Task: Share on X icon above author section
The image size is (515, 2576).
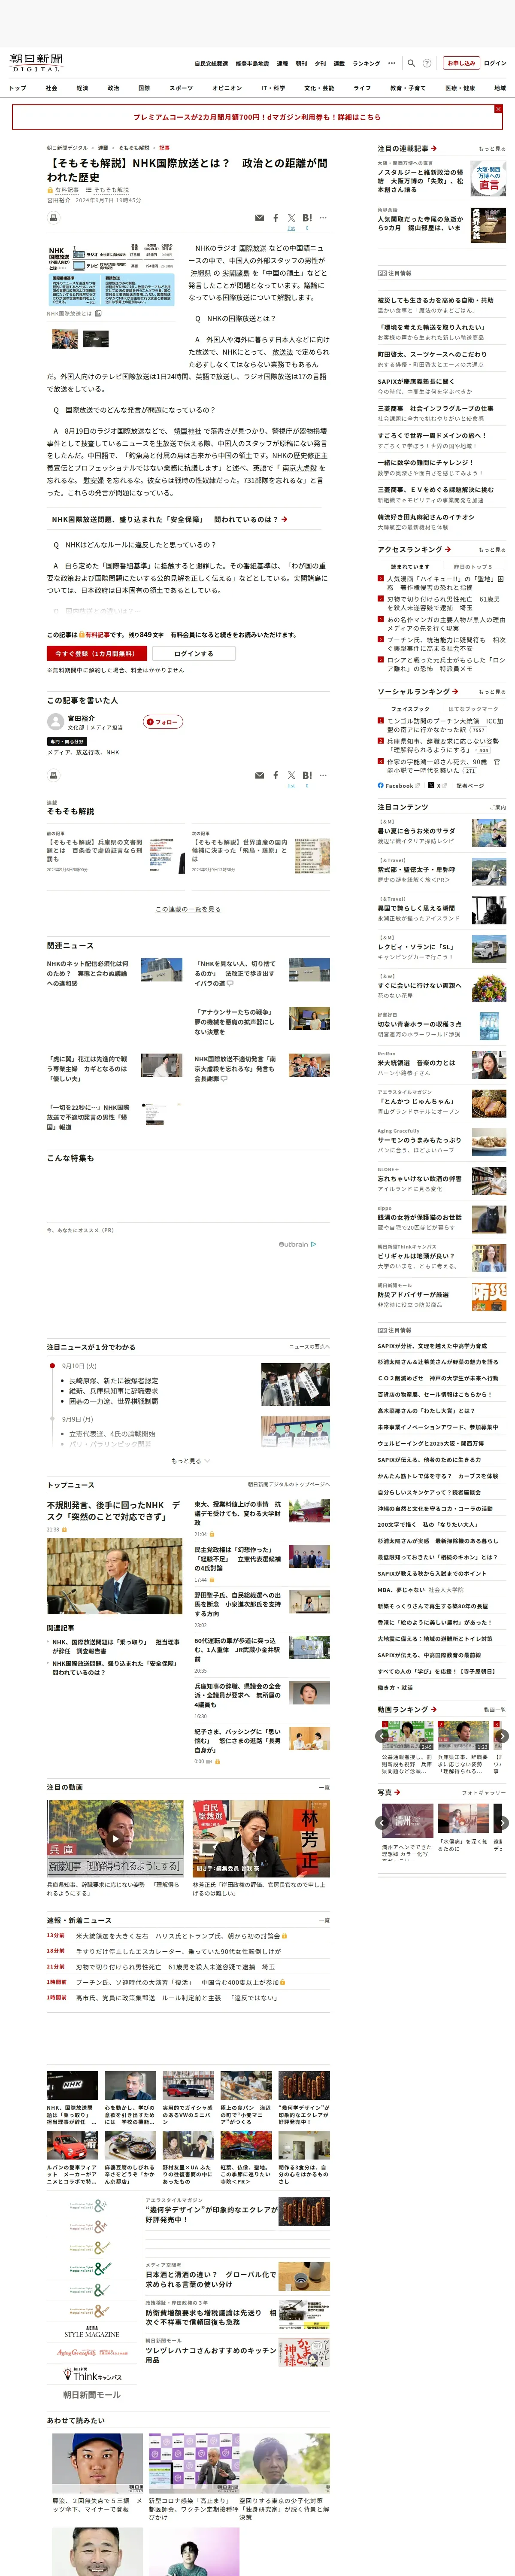Action: point(291,775)
